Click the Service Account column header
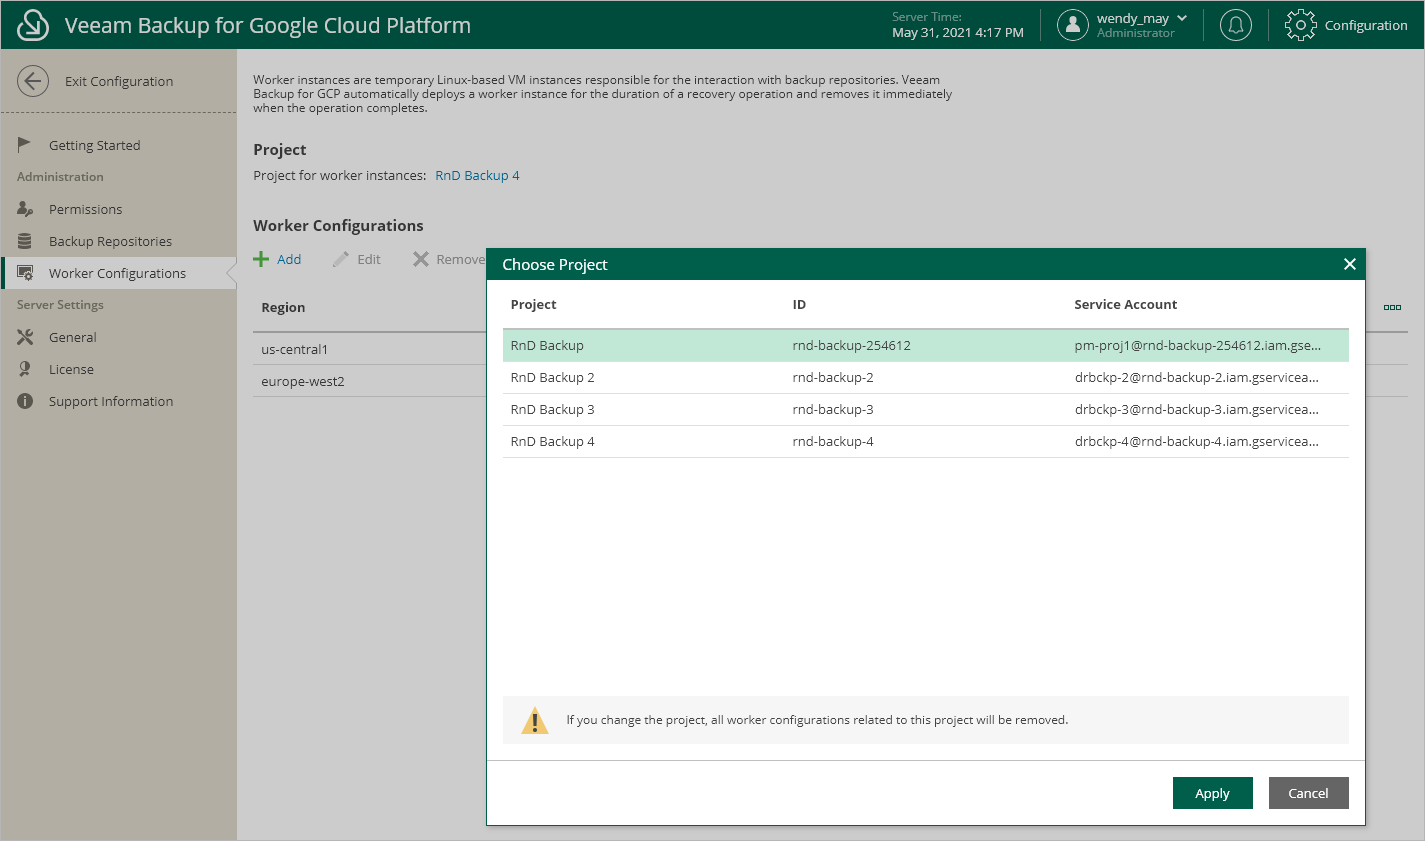The width and height of the screenshot is (1425, 841). coord(1125,304)
